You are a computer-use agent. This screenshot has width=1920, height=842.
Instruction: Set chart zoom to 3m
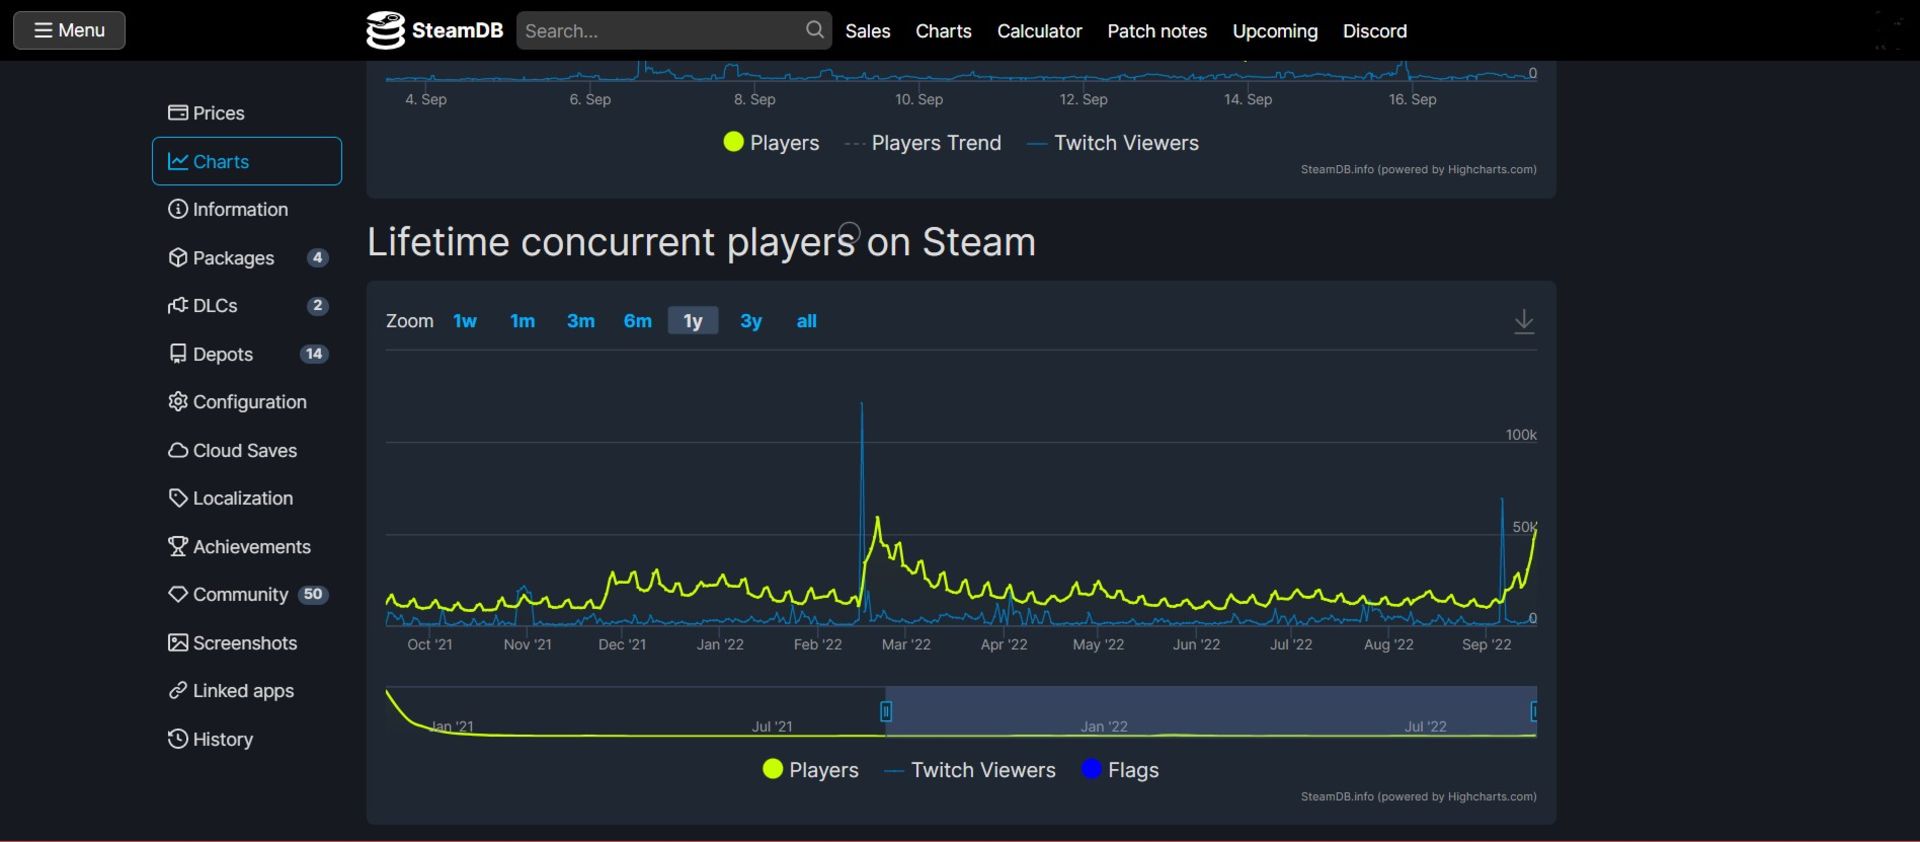(580, 321)
